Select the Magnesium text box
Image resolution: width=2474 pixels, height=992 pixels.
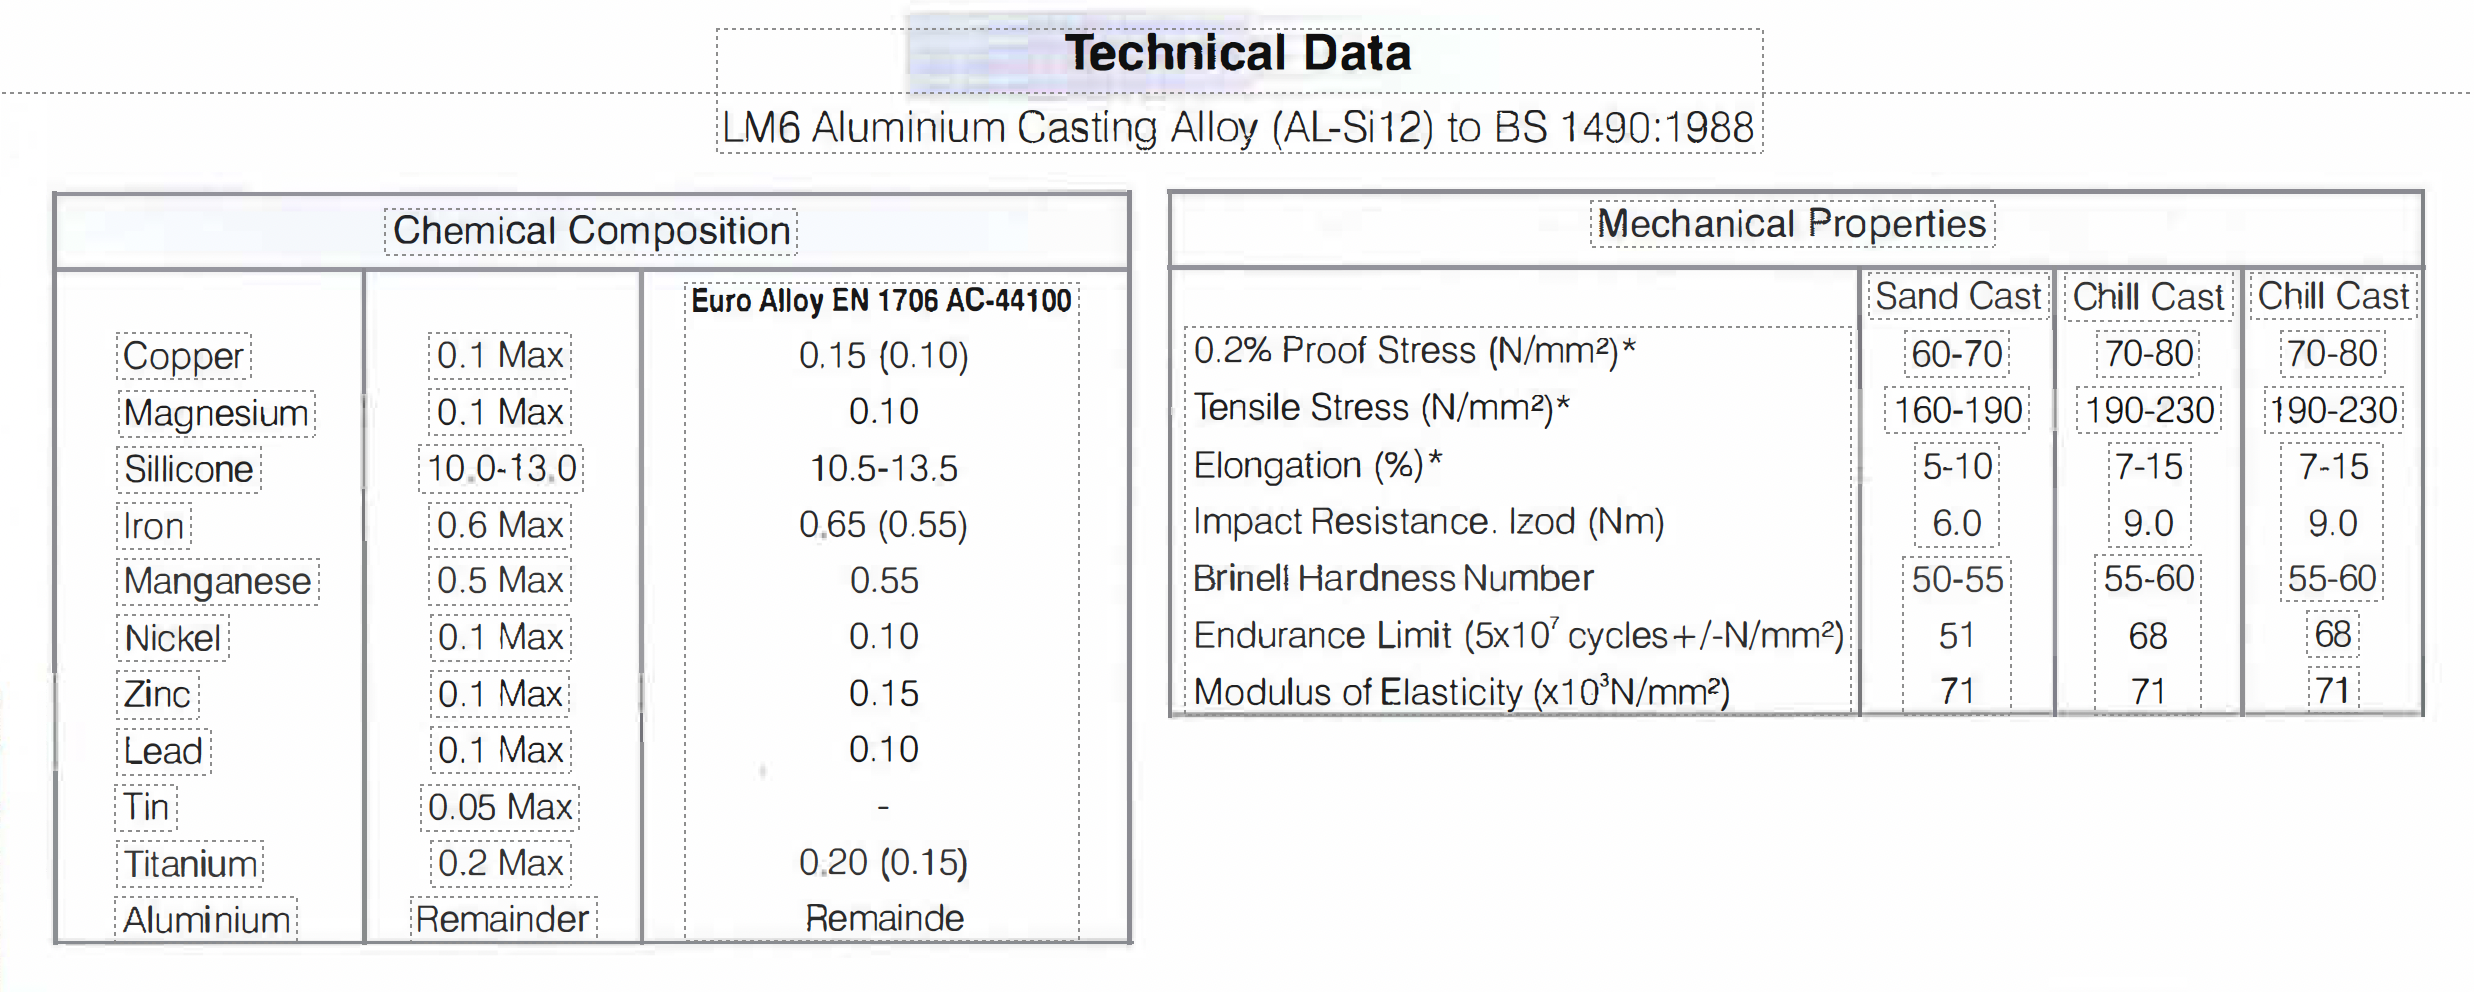(x=215, y=413)
